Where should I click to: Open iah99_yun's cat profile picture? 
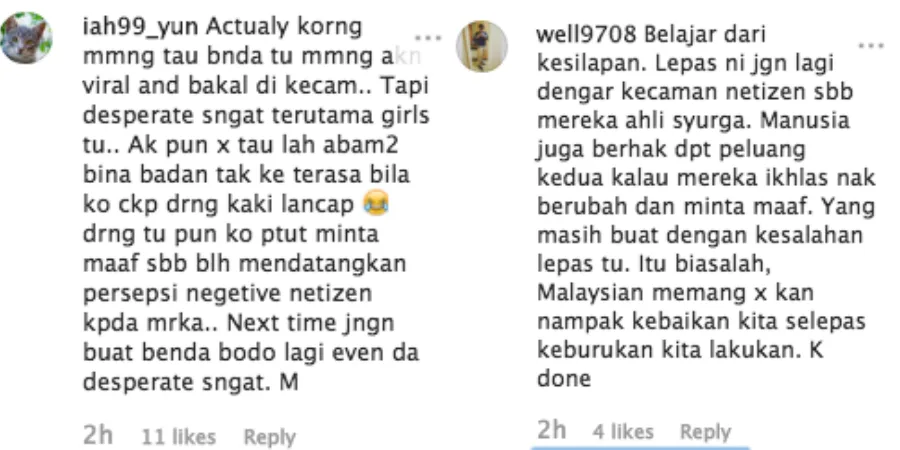(26, 37)
